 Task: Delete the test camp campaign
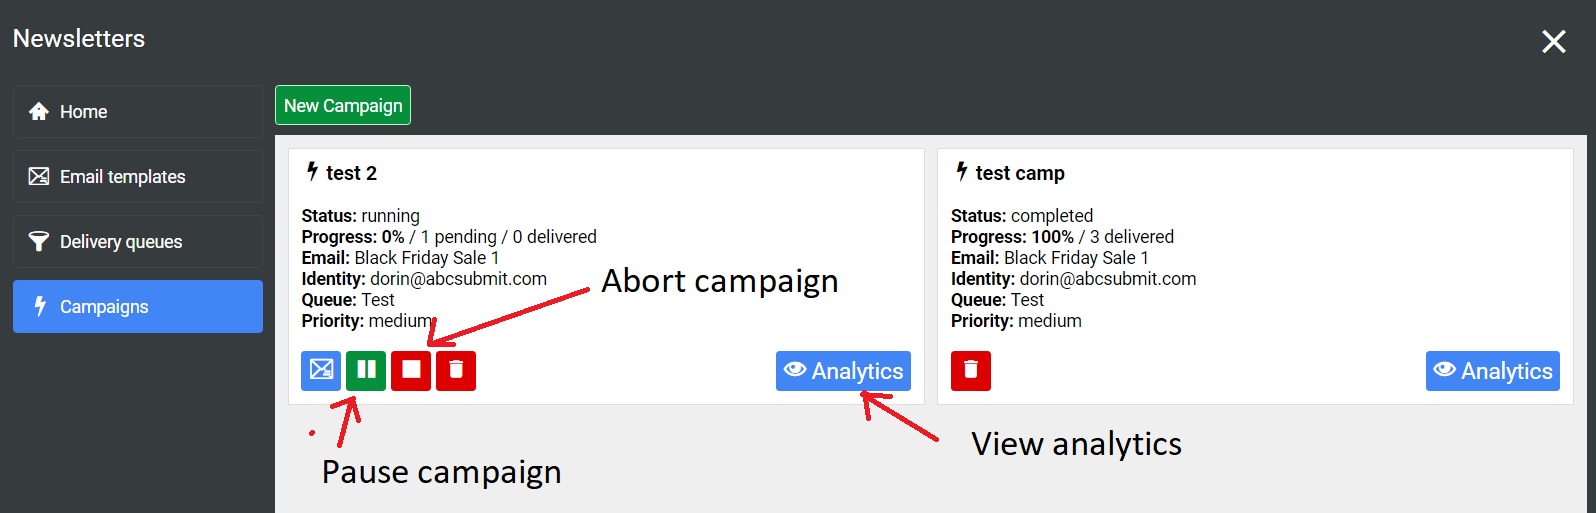click(x=970, y=371)
